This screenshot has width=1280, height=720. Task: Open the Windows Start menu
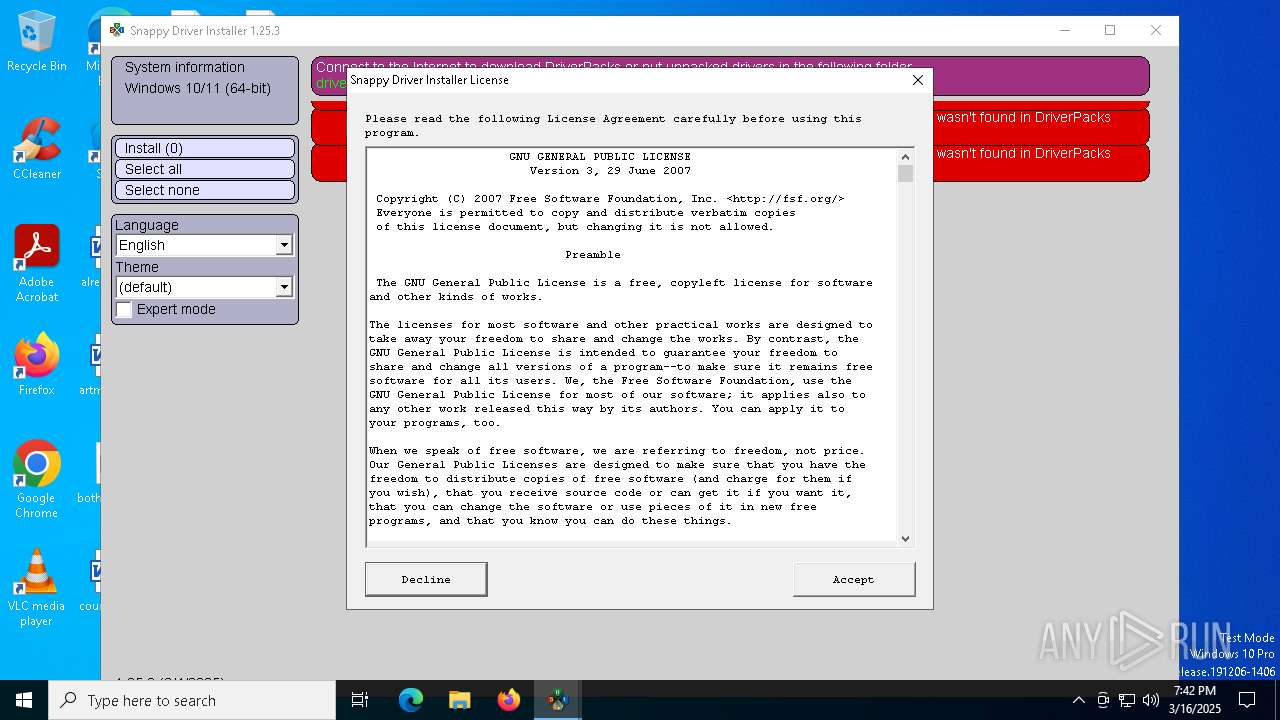click(x=24, y=700)
